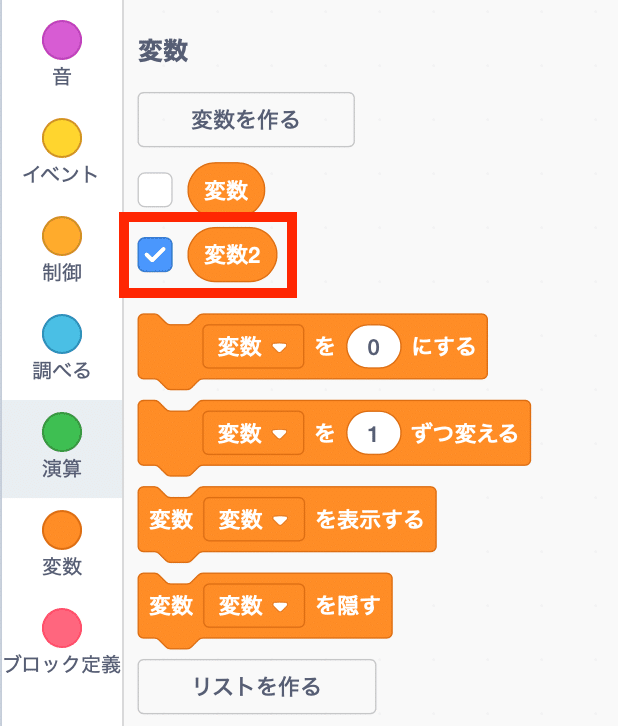
Task: Expand variable dropdown in にする block
Action: [x=253, y=347]
